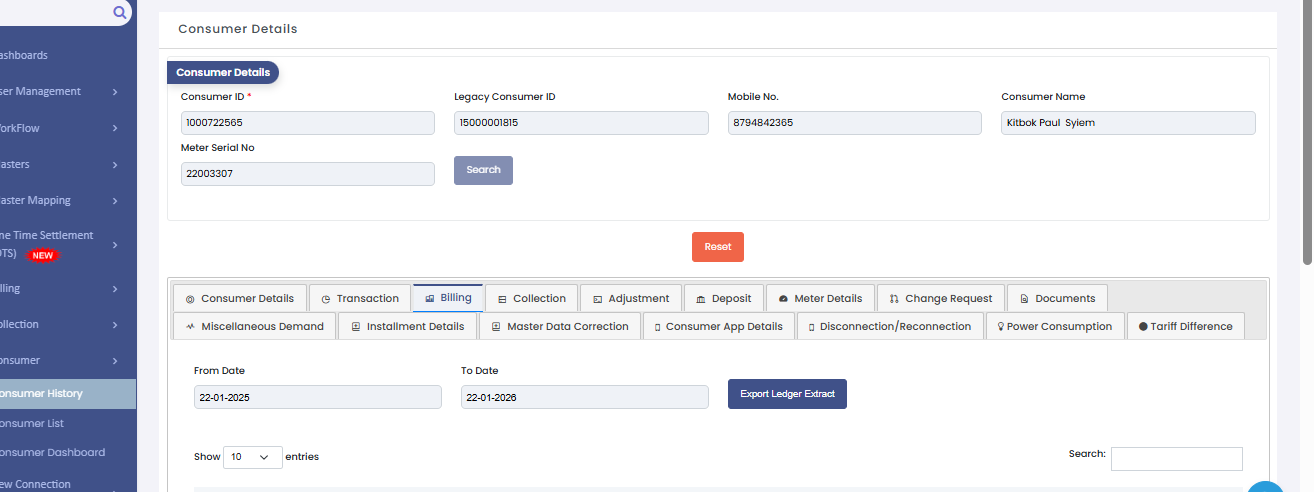Expand the Collection sidebar menu chevron
1314x492 pixels.
click(x=115, y=325)
